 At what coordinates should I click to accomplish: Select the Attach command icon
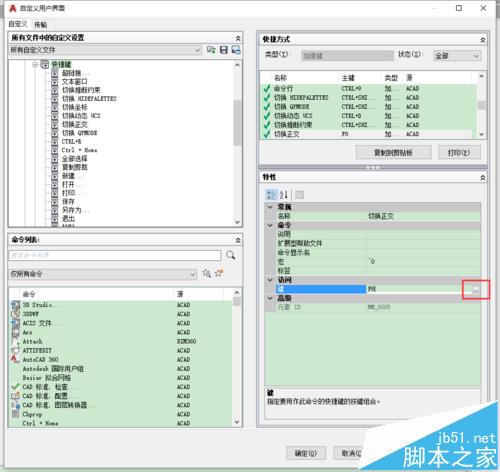point(15,341)
